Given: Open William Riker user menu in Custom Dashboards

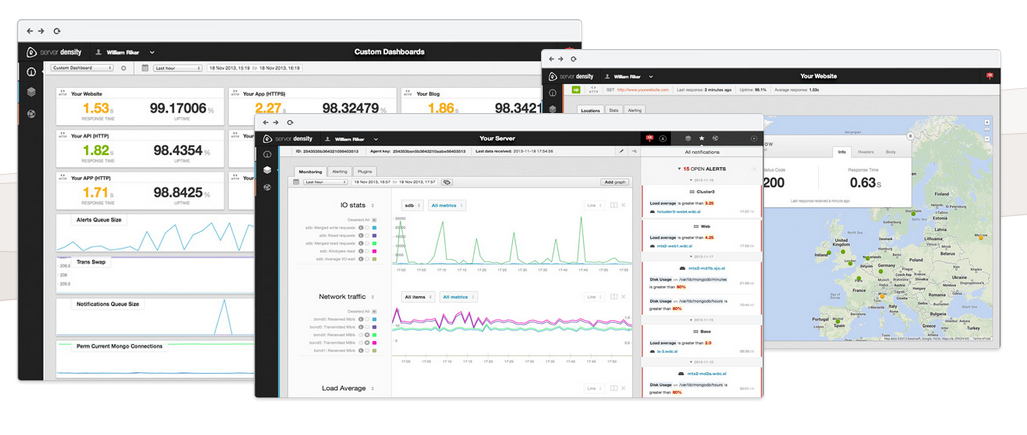Looking at the screenshot, I should pyautogui.click(x=124, y=52).
